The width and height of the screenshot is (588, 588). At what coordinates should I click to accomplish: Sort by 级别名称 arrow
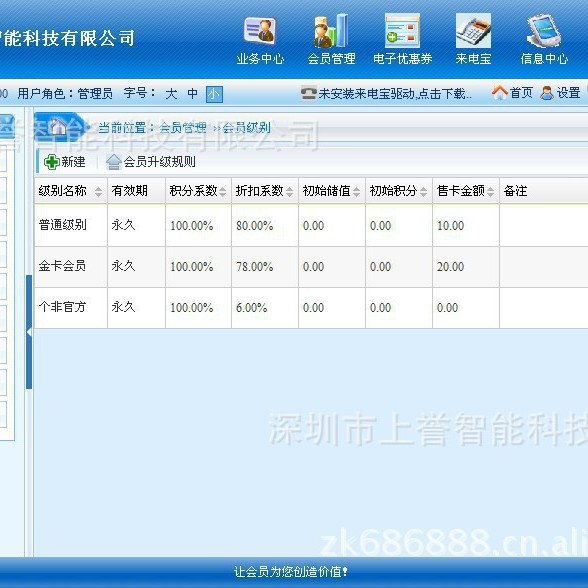pyautogui.click(x=98, y=192)
